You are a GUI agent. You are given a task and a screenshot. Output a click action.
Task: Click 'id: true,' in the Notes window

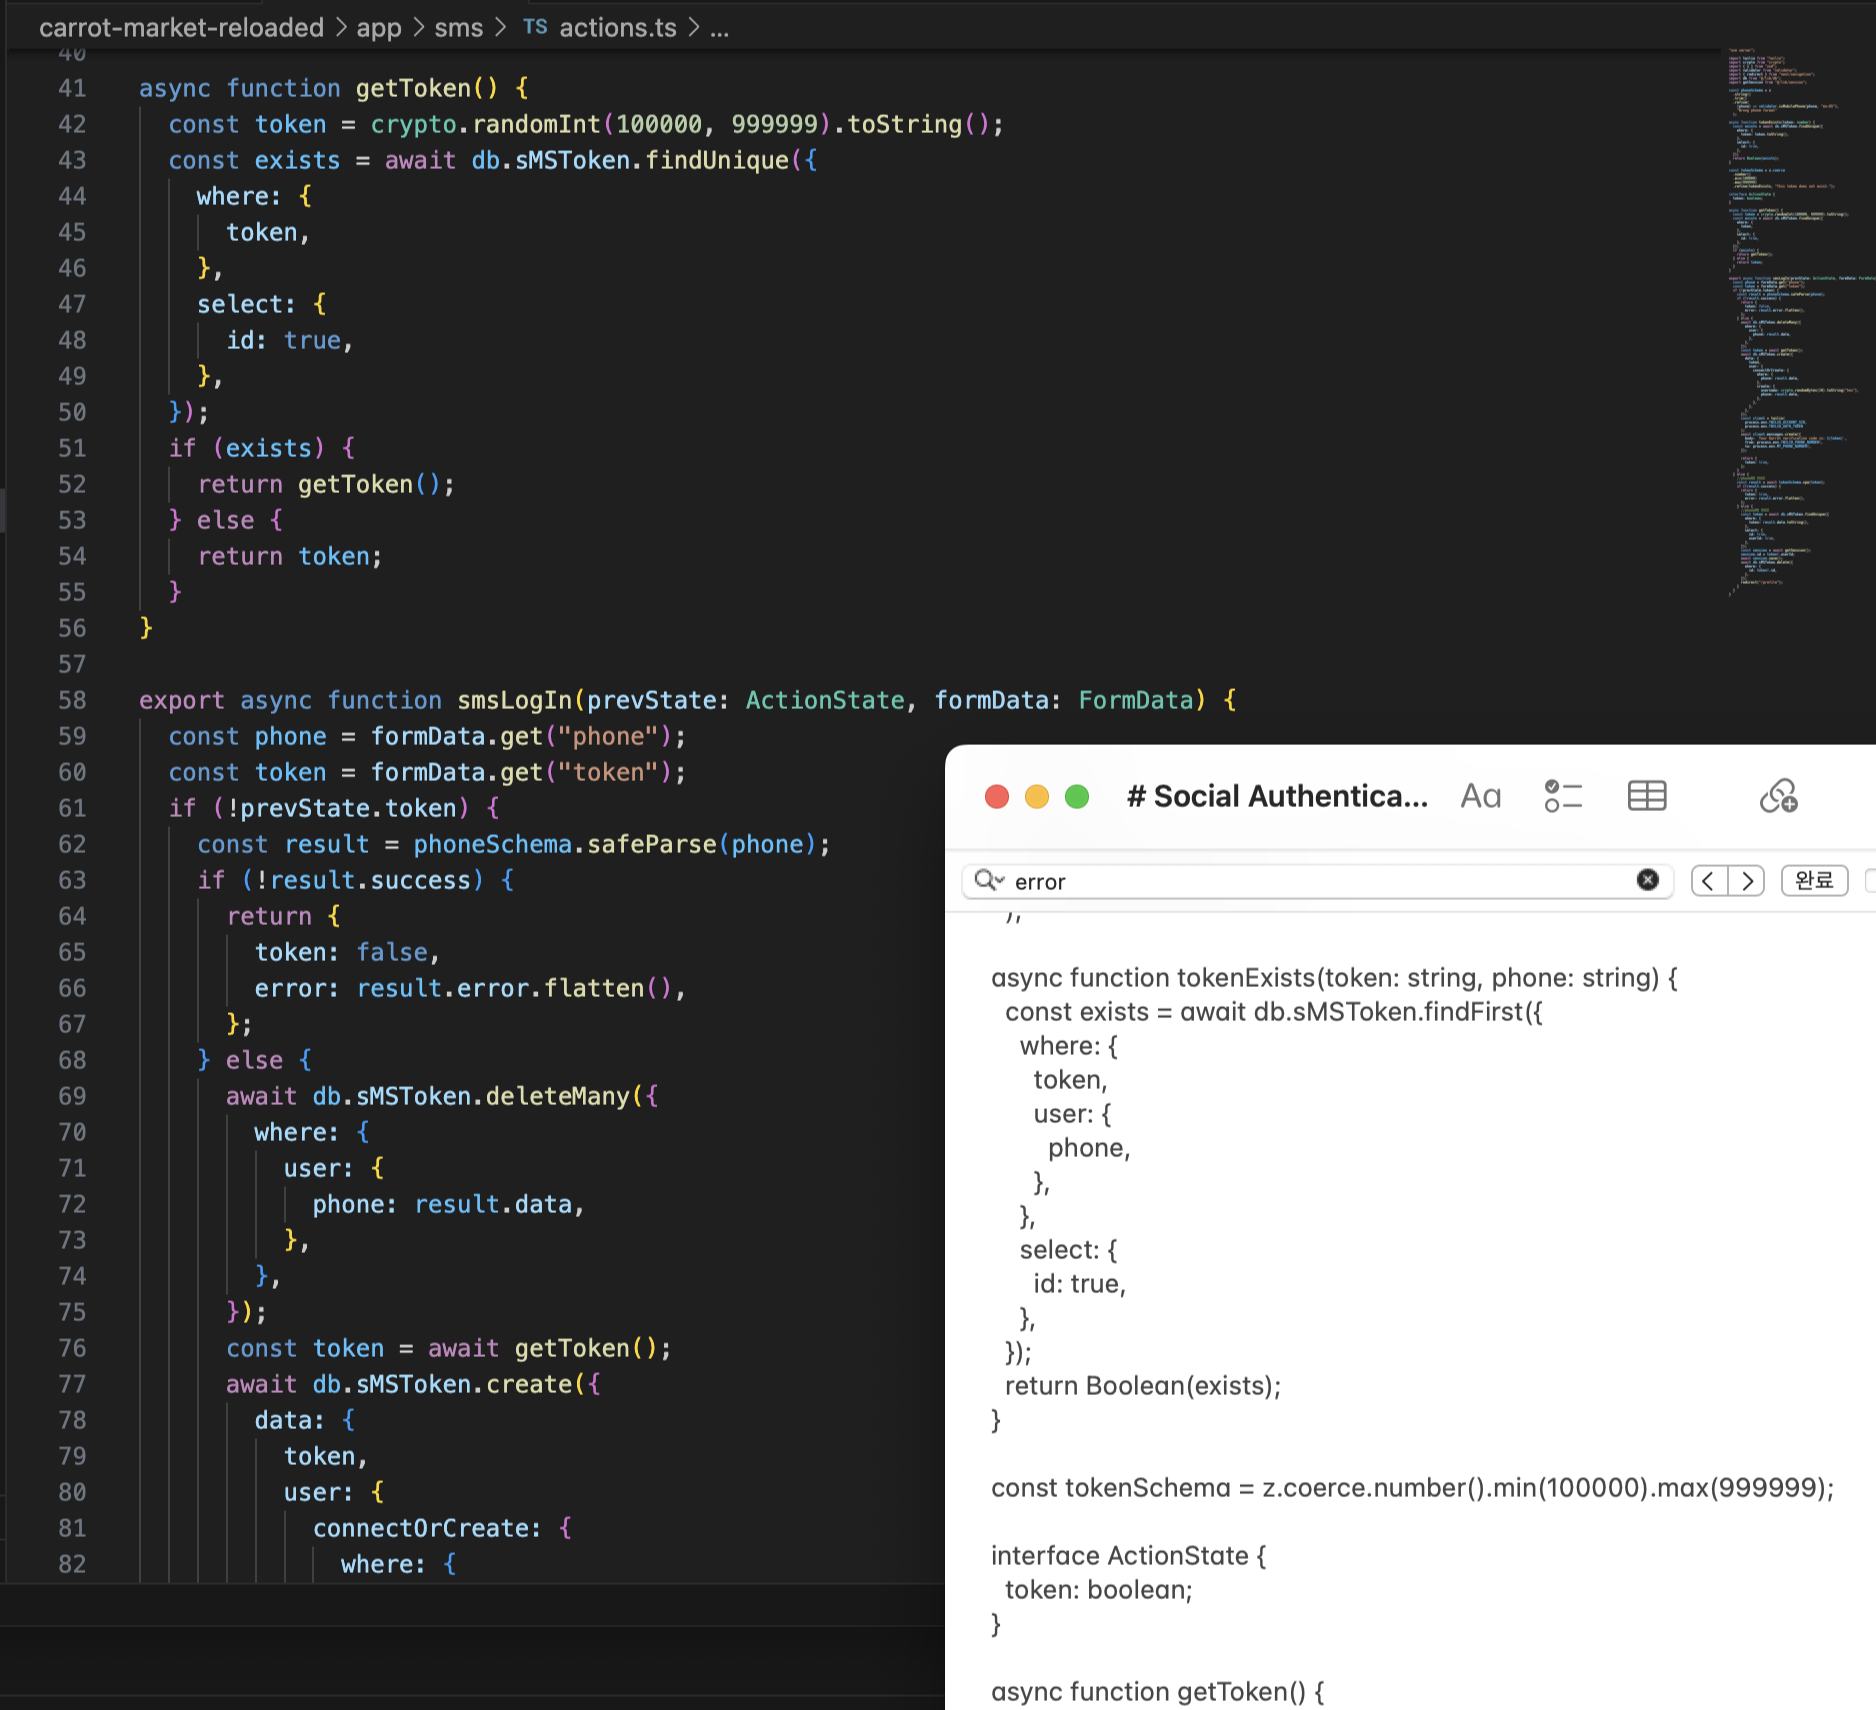coord(1079,1283)
